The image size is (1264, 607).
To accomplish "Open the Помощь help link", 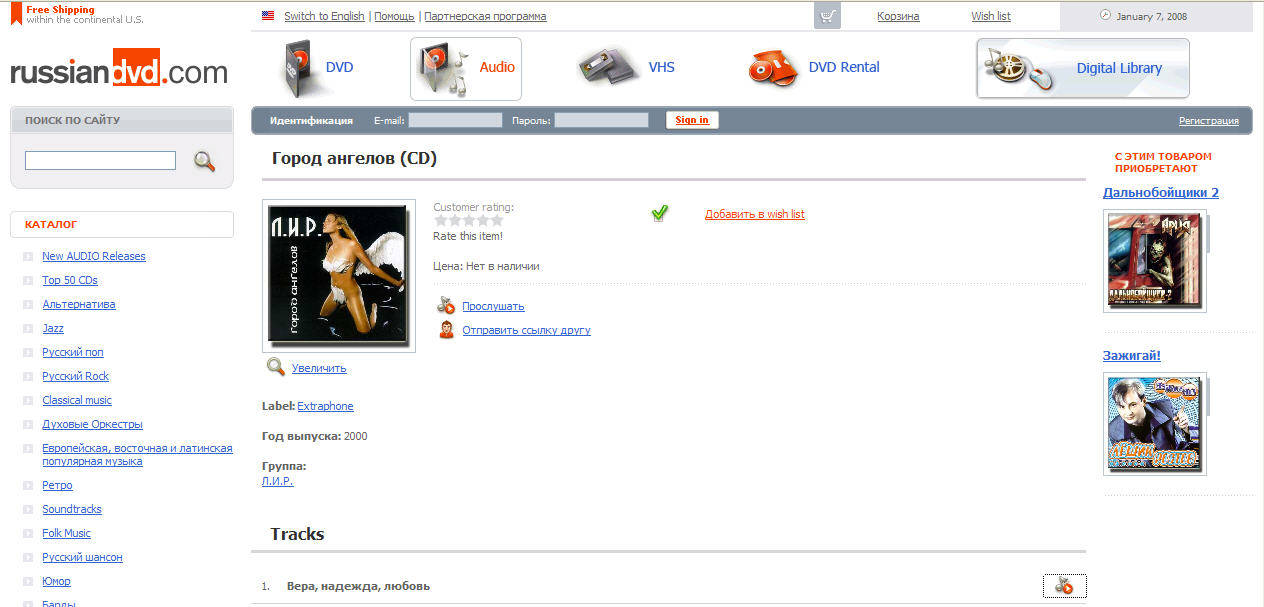I will 394,16.
